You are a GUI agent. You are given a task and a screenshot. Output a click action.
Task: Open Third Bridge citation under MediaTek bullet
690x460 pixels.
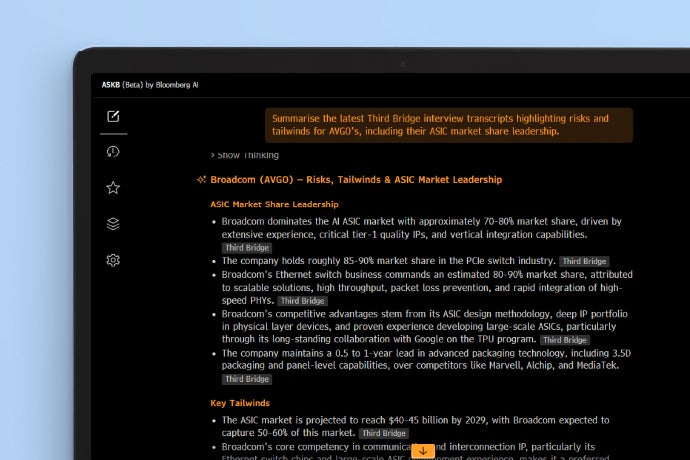[246, 379]
